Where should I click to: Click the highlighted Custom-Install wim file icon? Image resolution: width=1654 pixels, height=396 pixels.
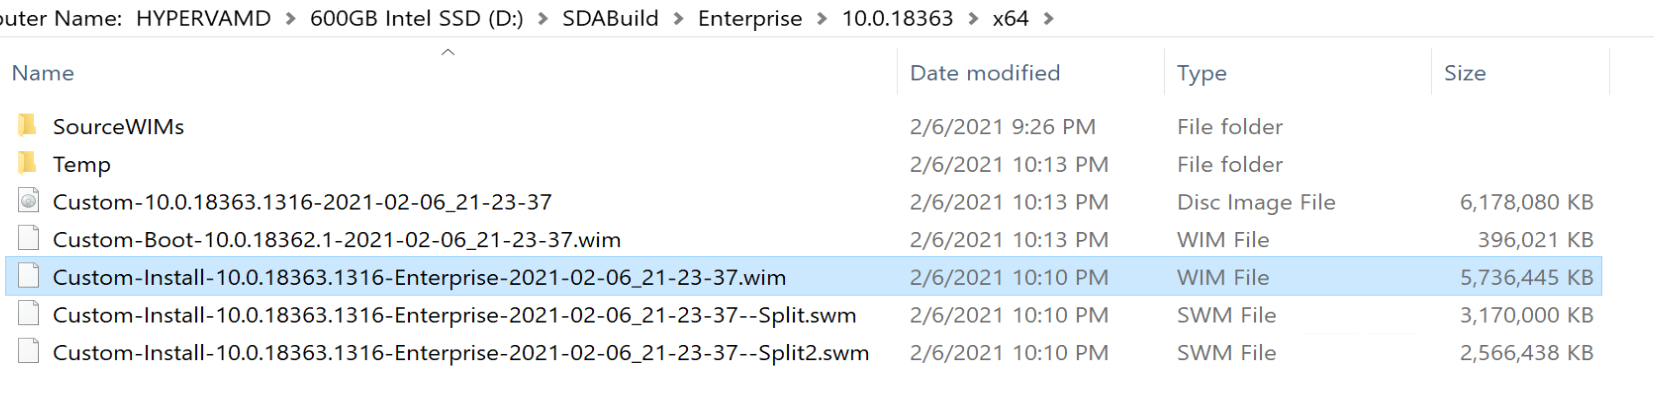pyautogui.click(x=29, y=277)
